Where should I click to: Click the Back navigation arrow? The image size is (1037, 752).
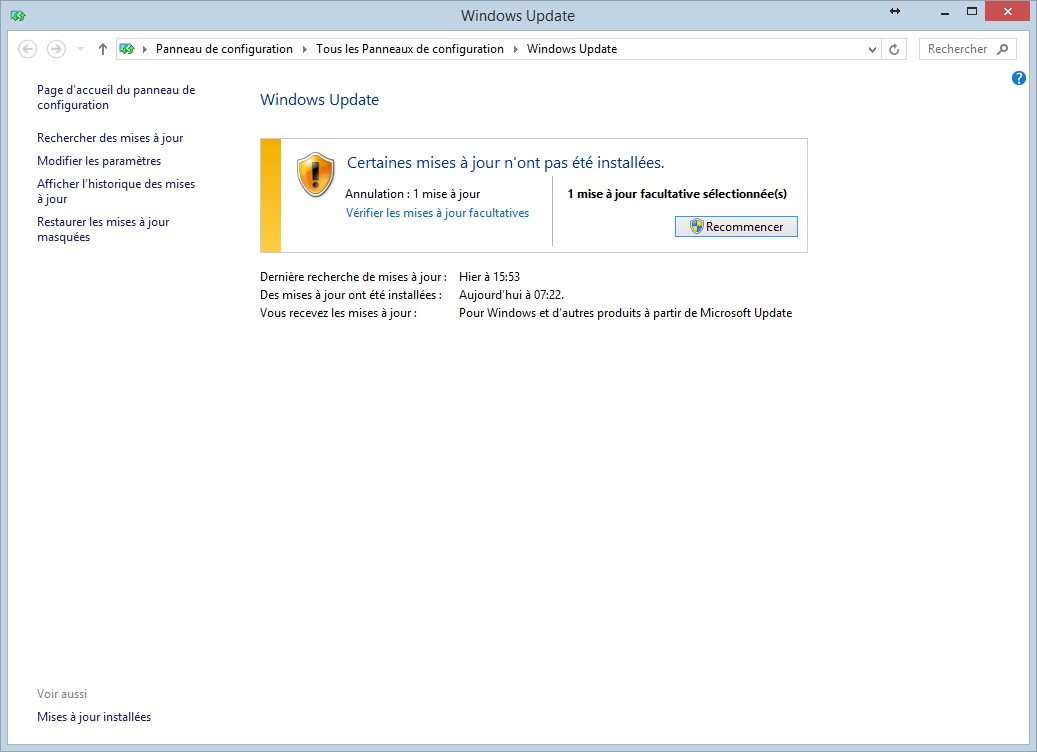point(27,49)
